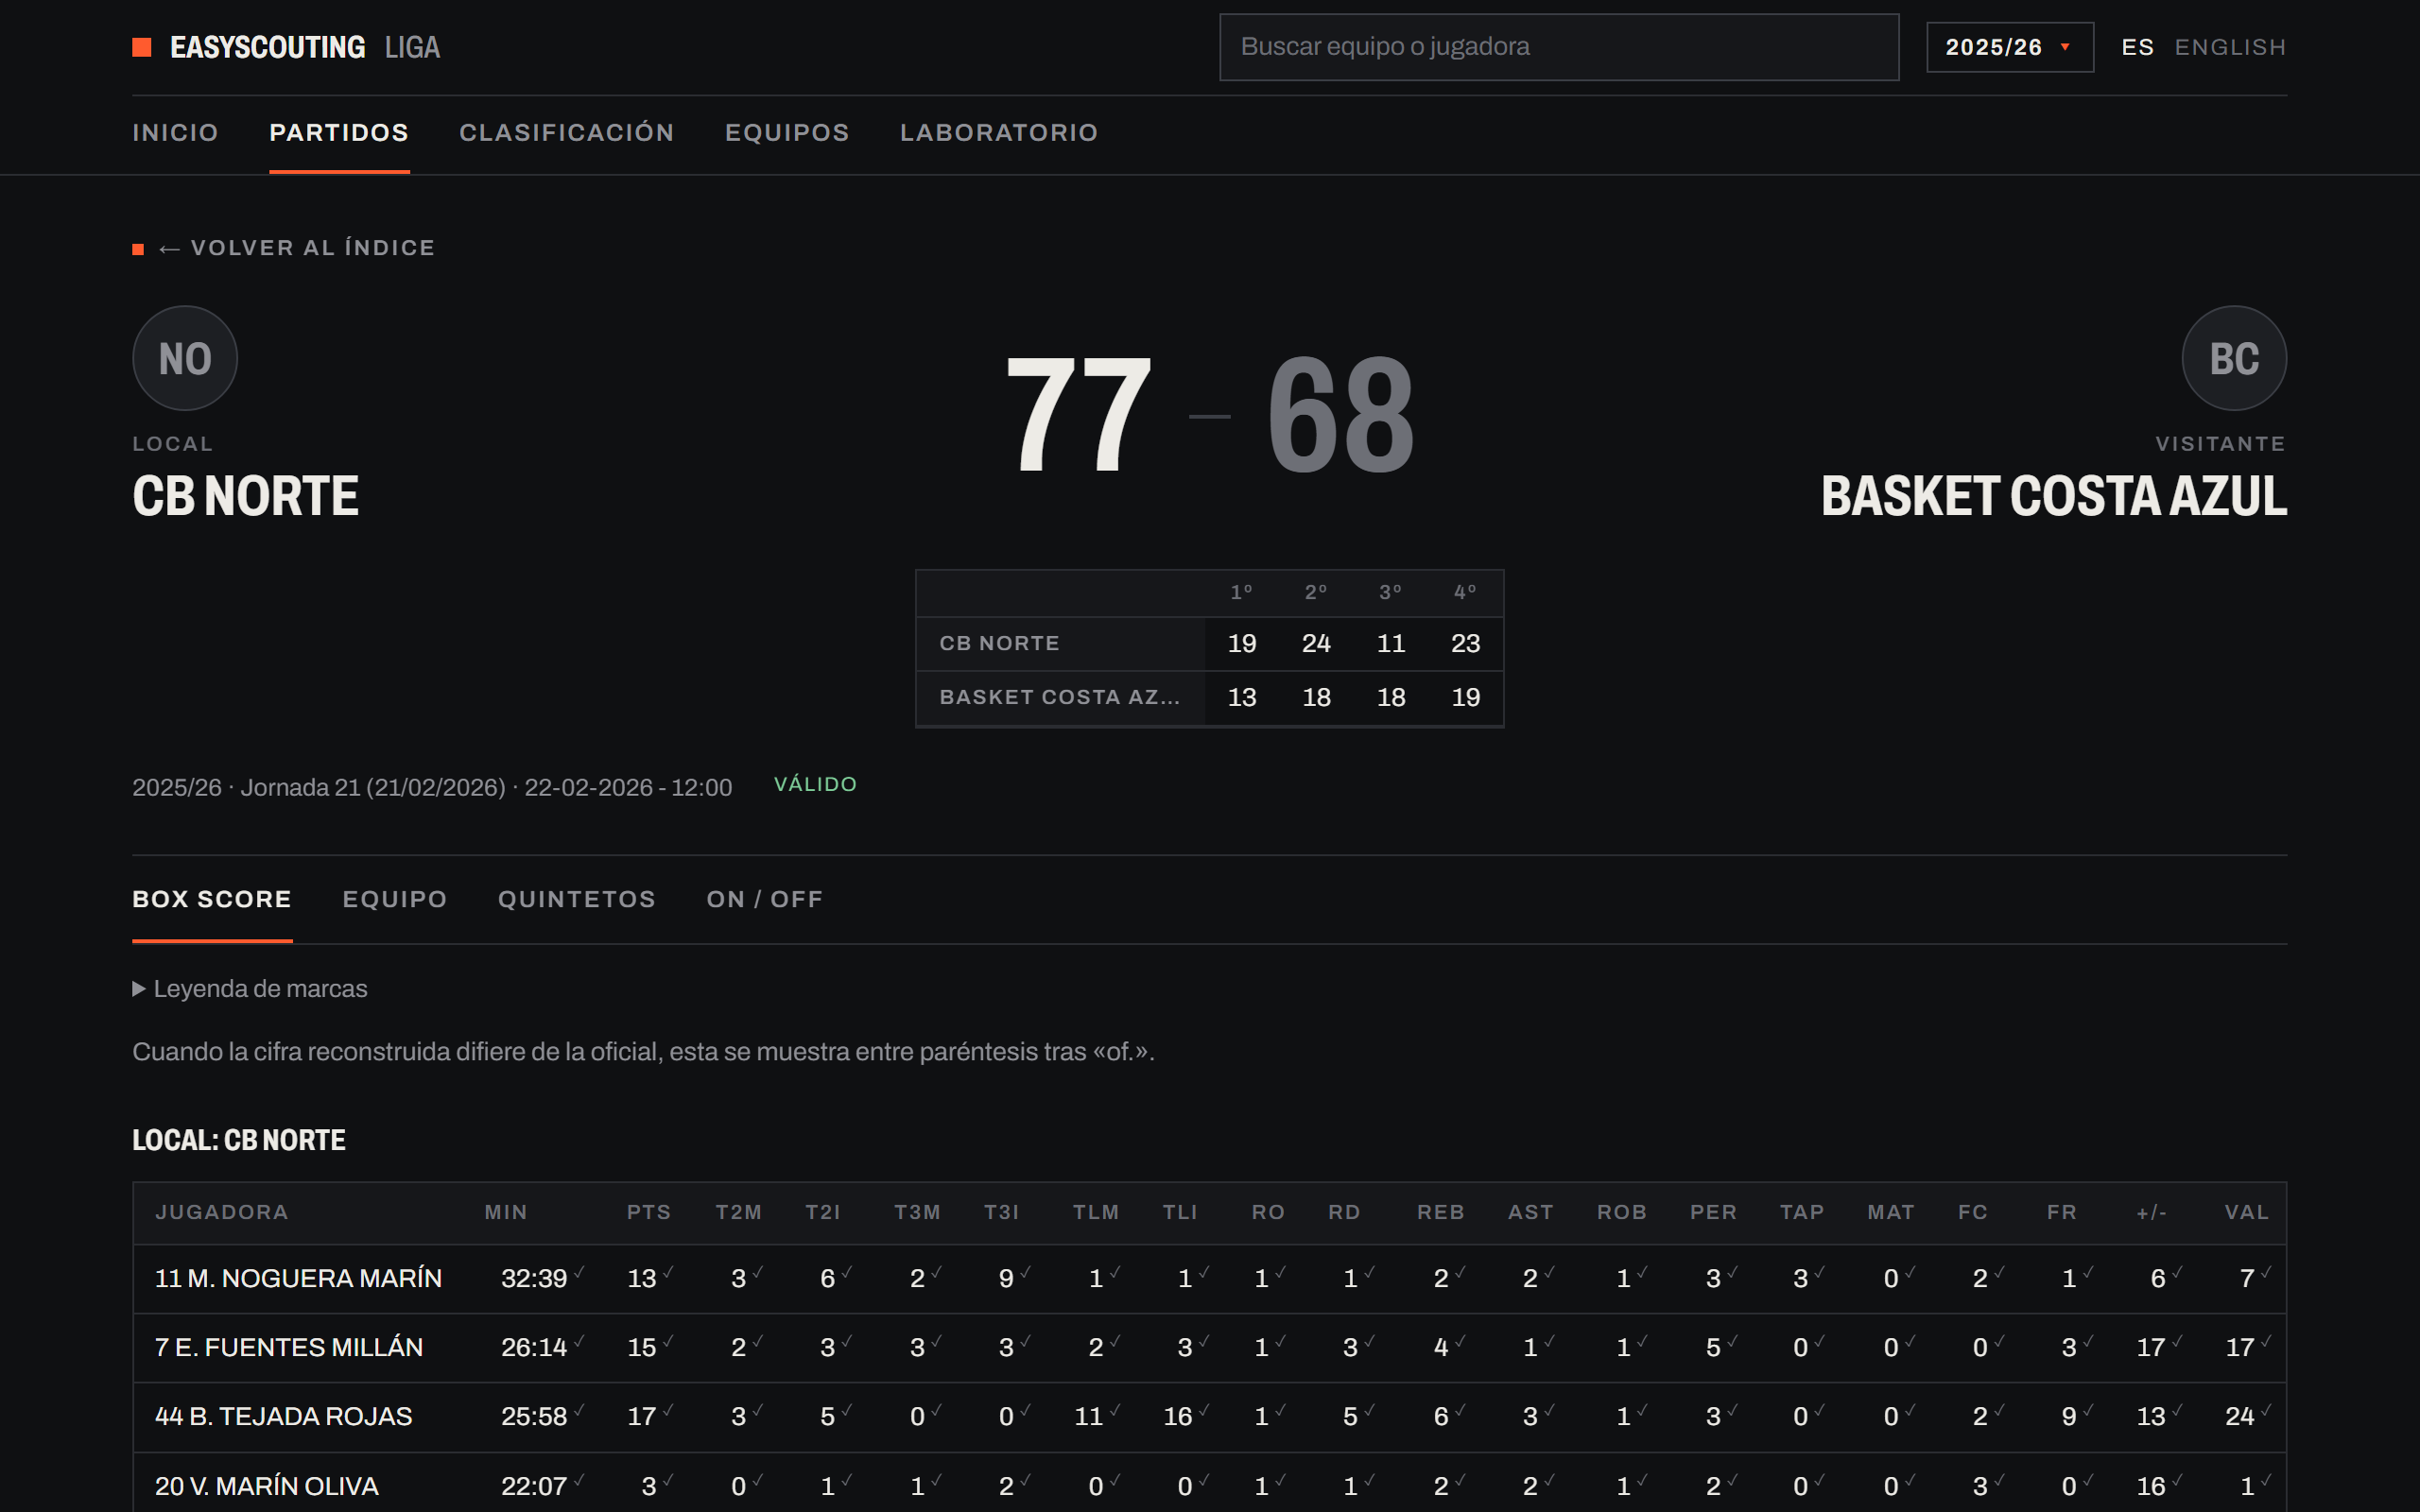Click the Basket Costa Azul BC badge

pos(2234,358)
